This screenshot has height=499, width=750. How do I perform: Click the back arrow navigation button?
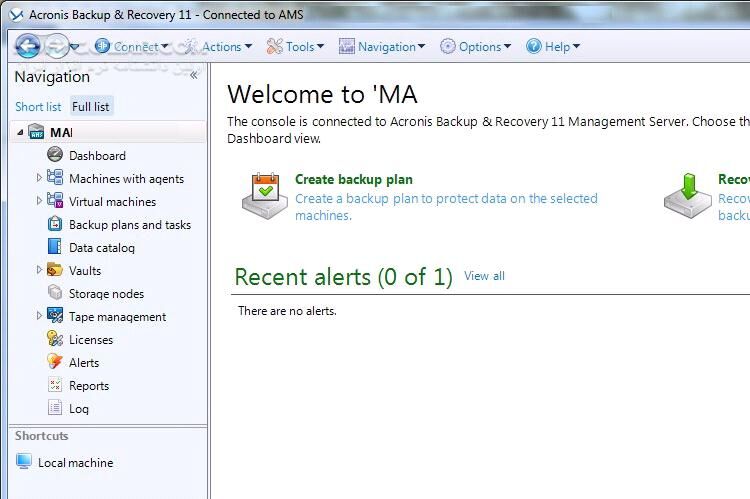[28, 45]
